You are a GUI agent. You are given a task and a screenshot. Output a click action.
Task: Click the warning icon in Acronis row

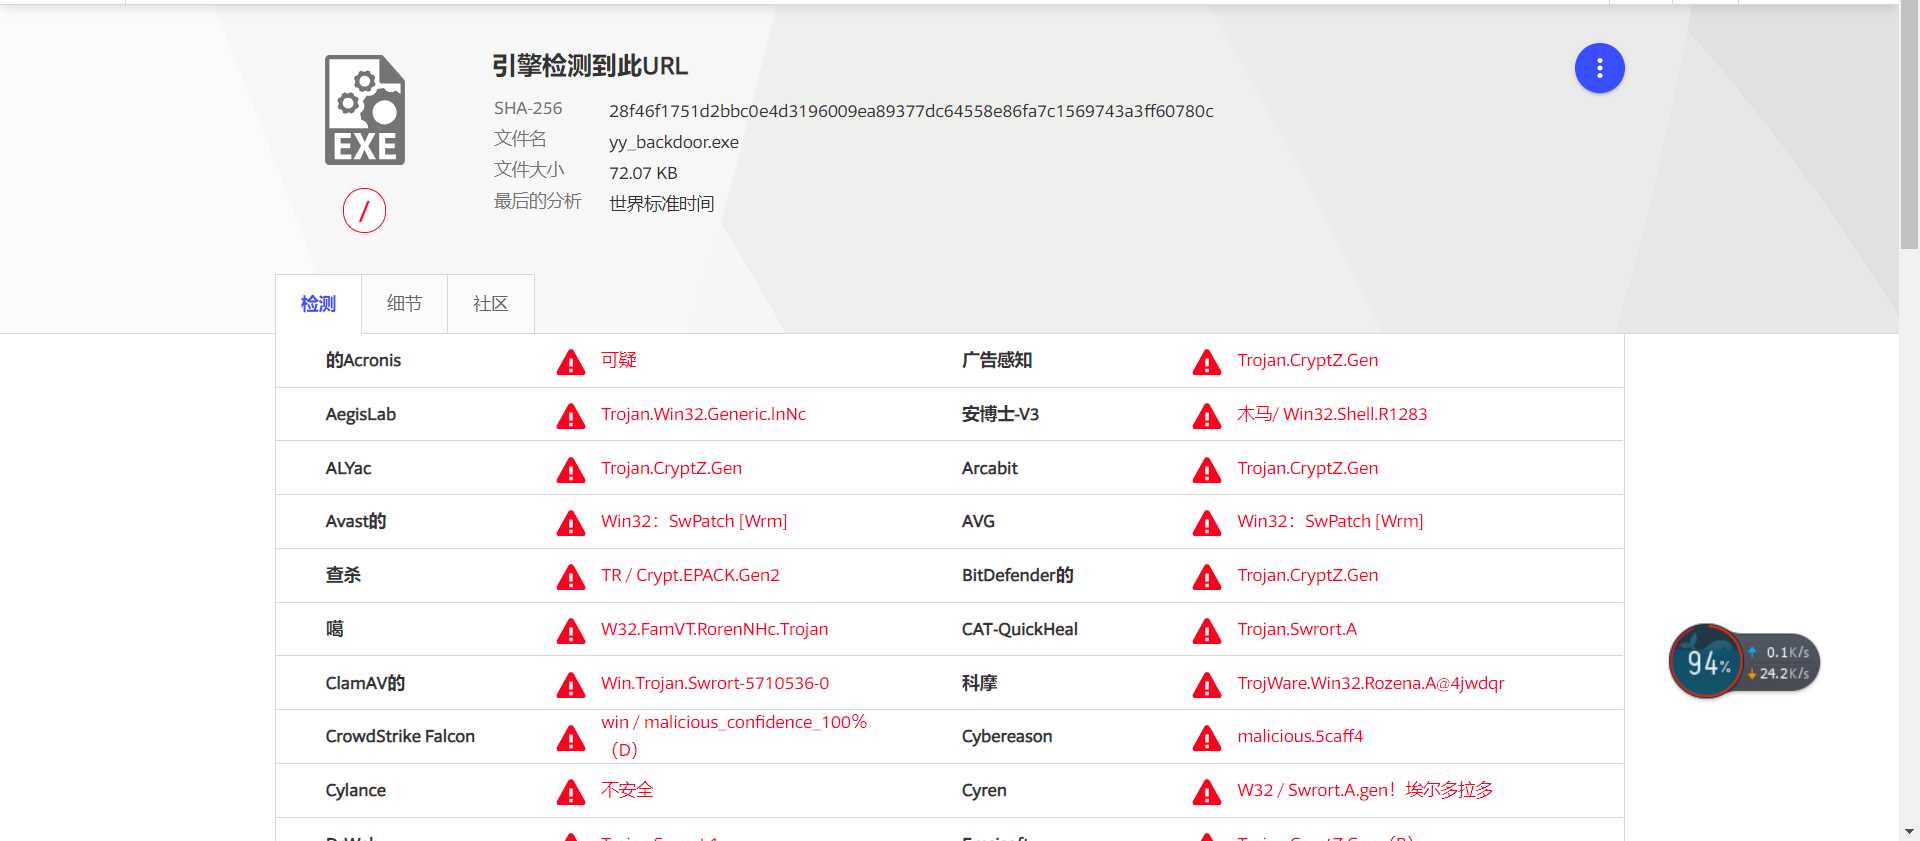pos(571,362)
